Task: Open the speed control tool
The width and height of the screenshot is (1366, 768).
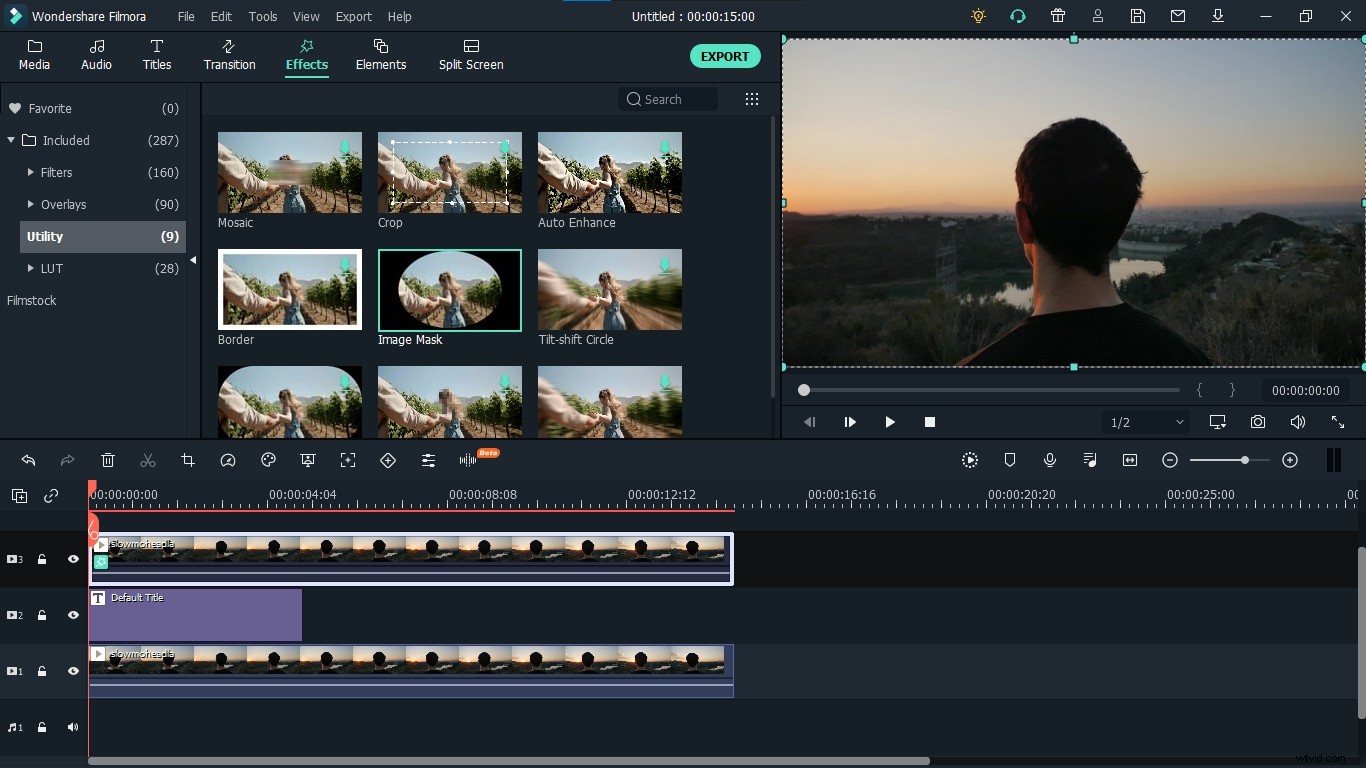Action: (x=228, y=460)
